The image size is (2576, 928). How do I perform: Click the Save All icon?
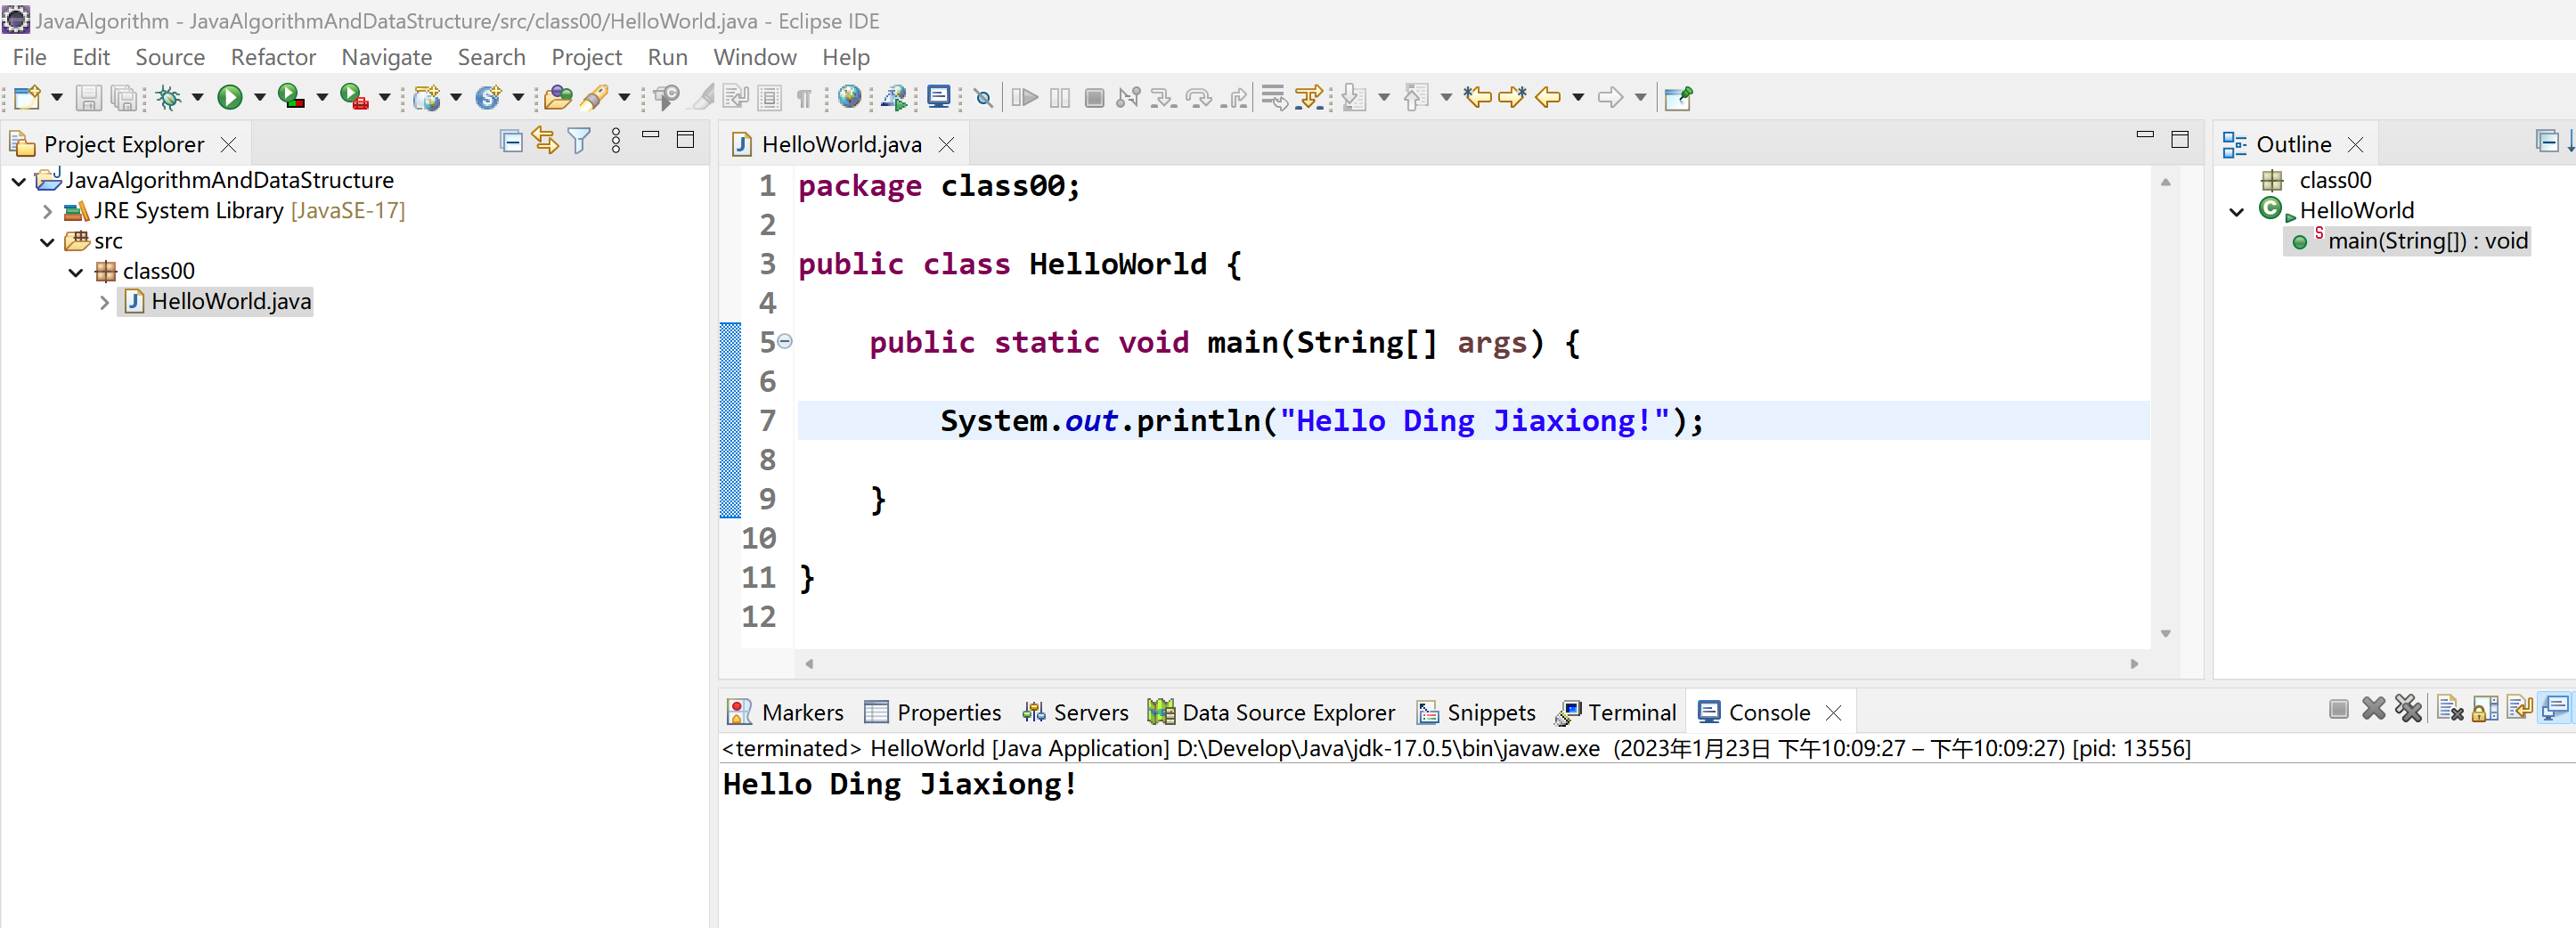(123, 97)
